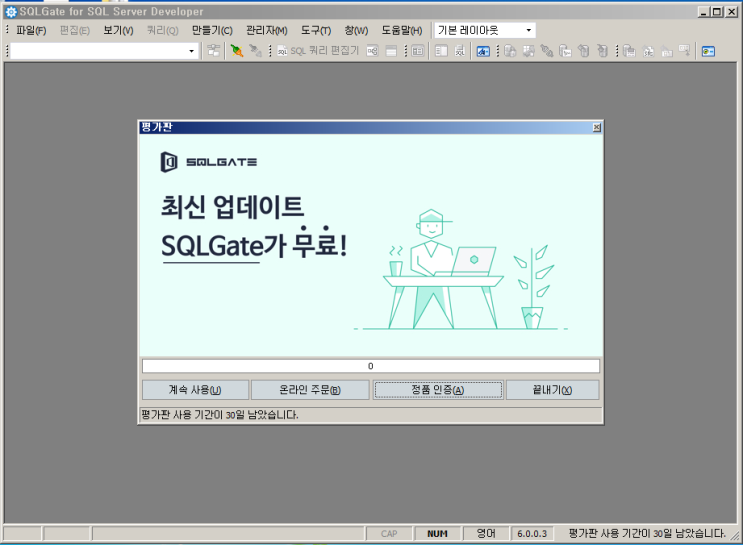Image resolution: width=743 pixels, height=545 pixels.
Task: Open the 만들기(C) menu
Action: click(212, 31)
